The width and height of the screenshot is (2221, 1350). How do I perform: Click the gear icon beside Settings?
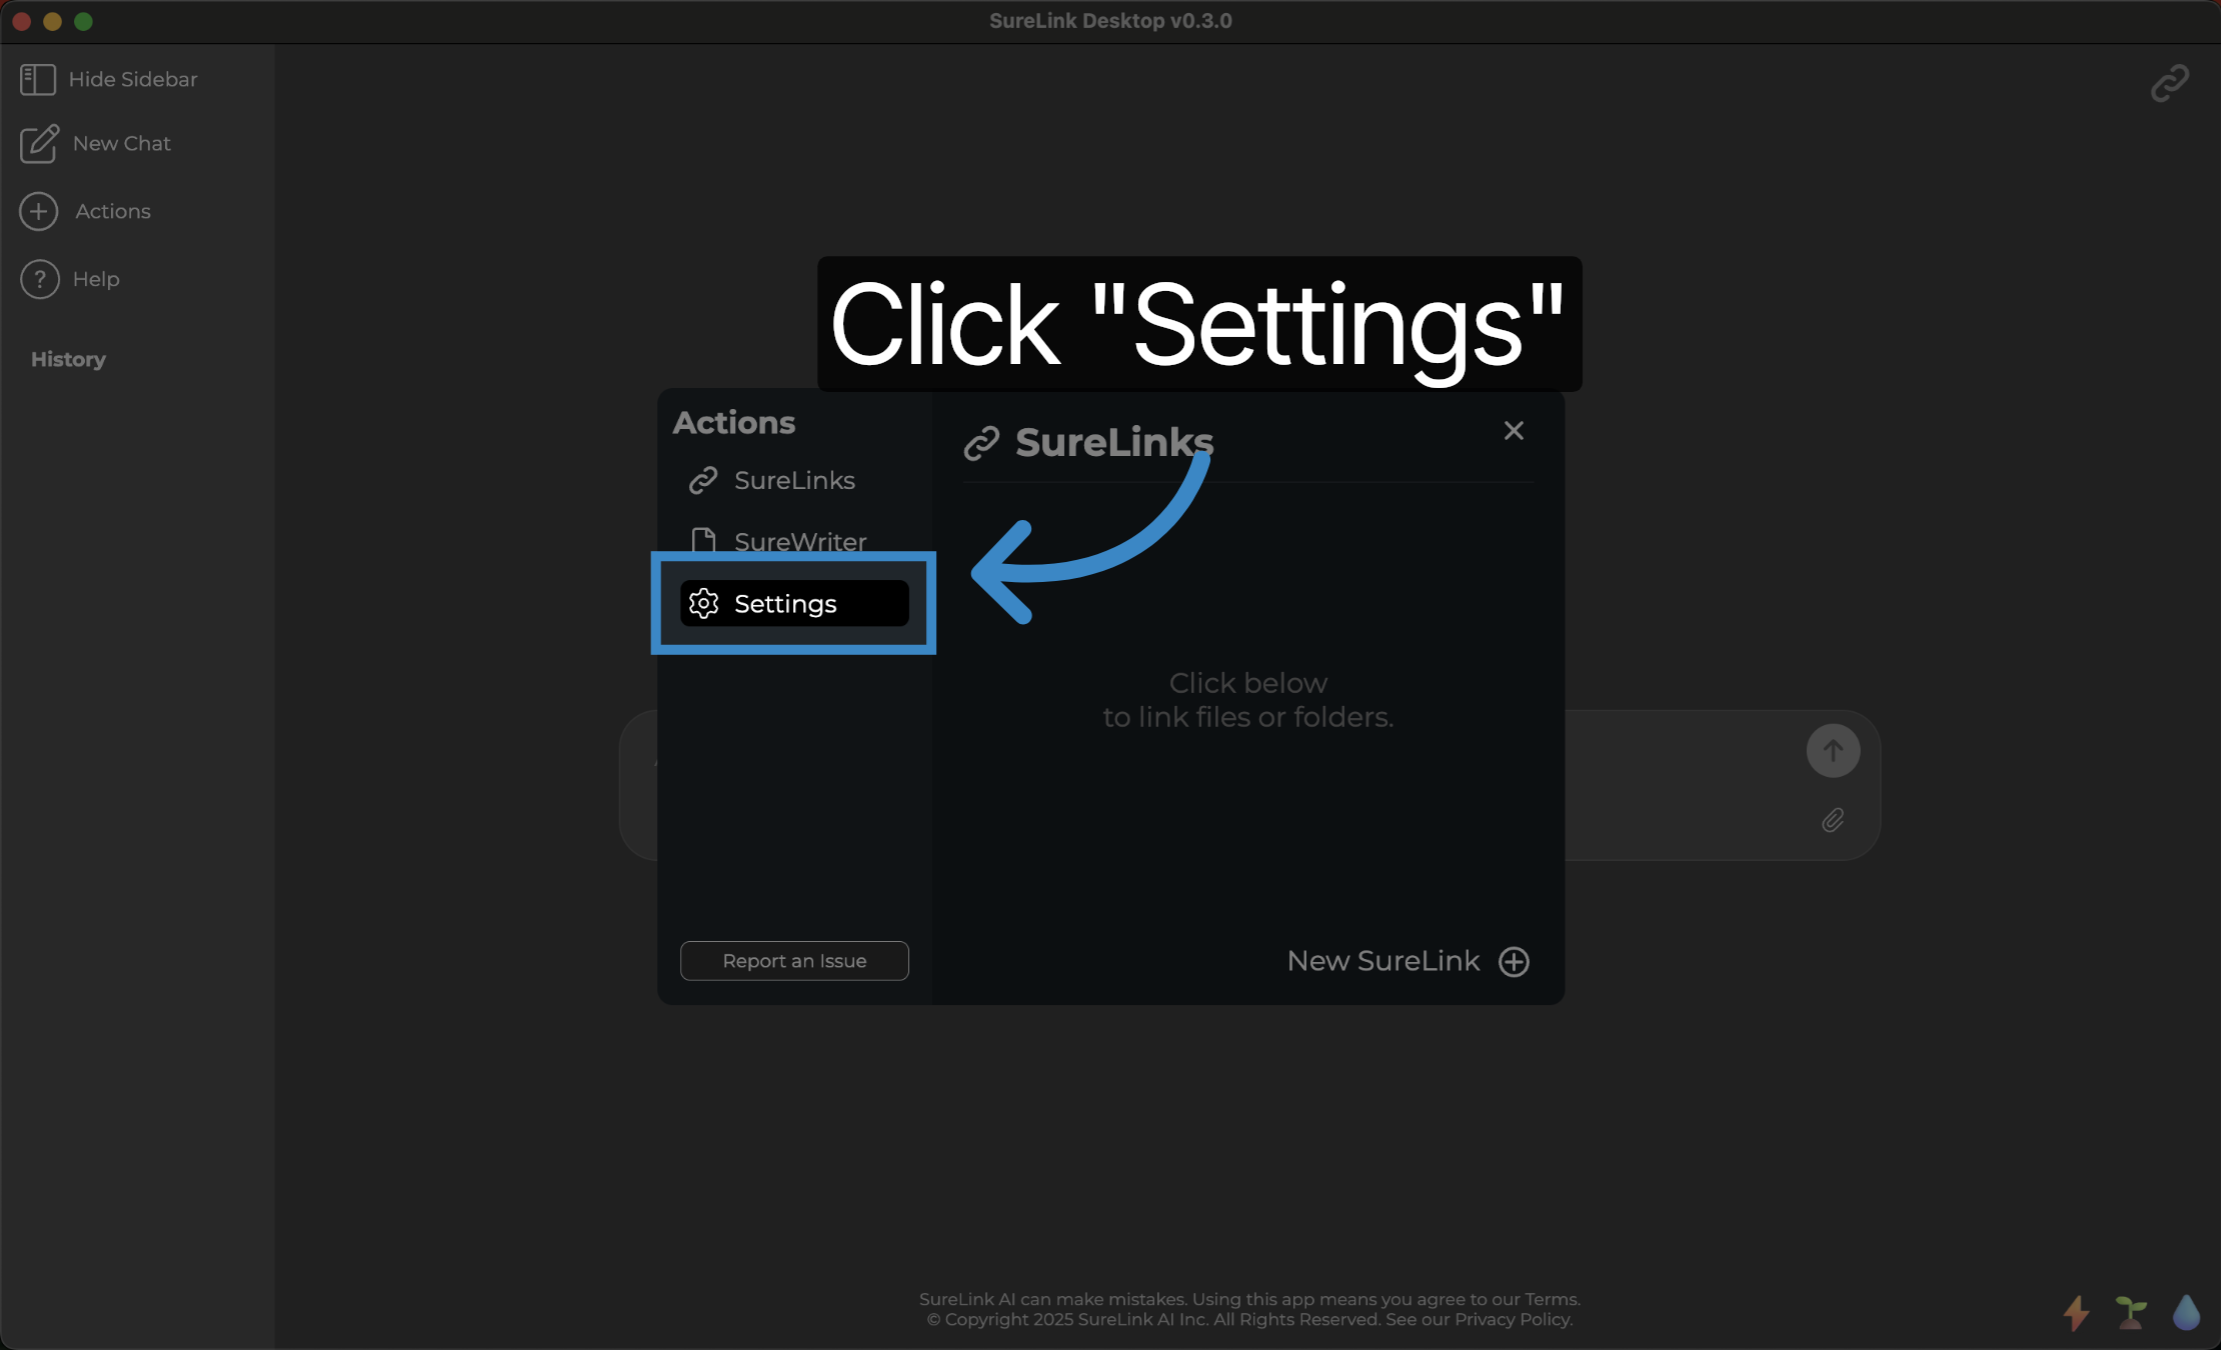click(704, 603)
